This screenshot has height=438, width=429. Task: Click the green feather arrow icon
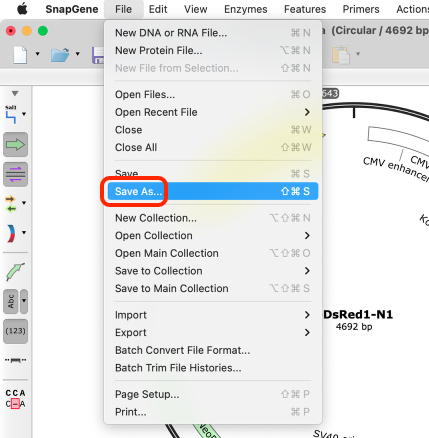[15, 272]
